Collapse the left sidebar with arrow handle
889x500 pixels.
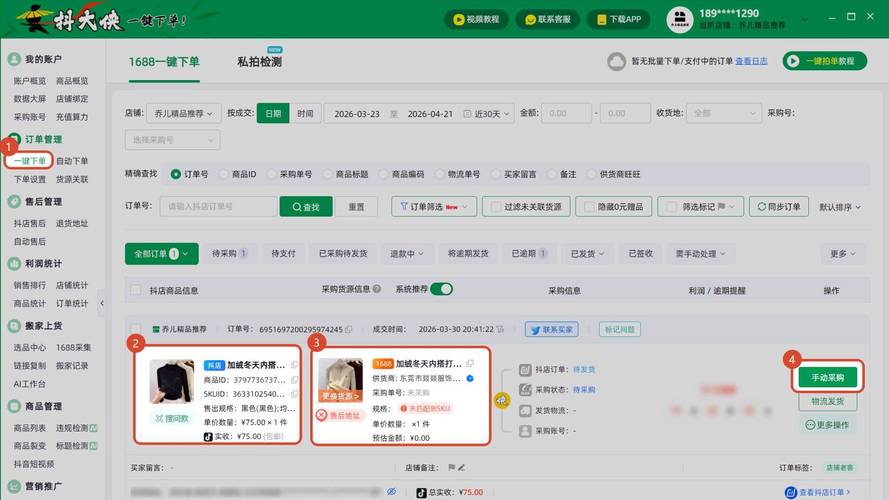click(x=101, y=302)
